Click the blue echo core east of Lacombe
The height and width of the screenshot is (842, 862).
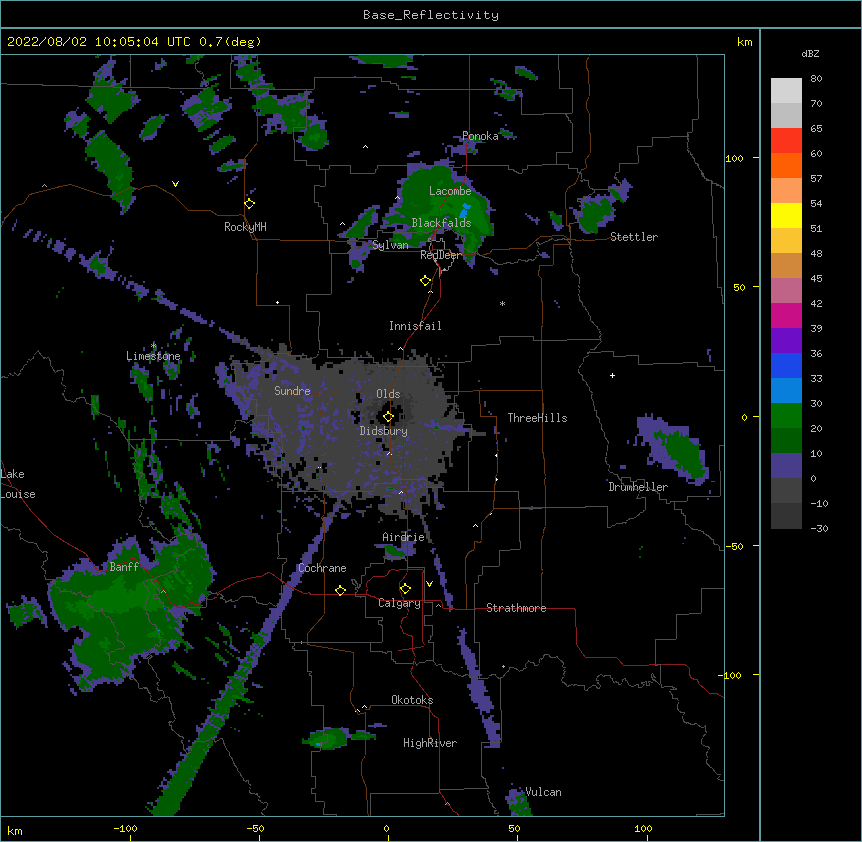pyautogui.click(x=465, y=210)
